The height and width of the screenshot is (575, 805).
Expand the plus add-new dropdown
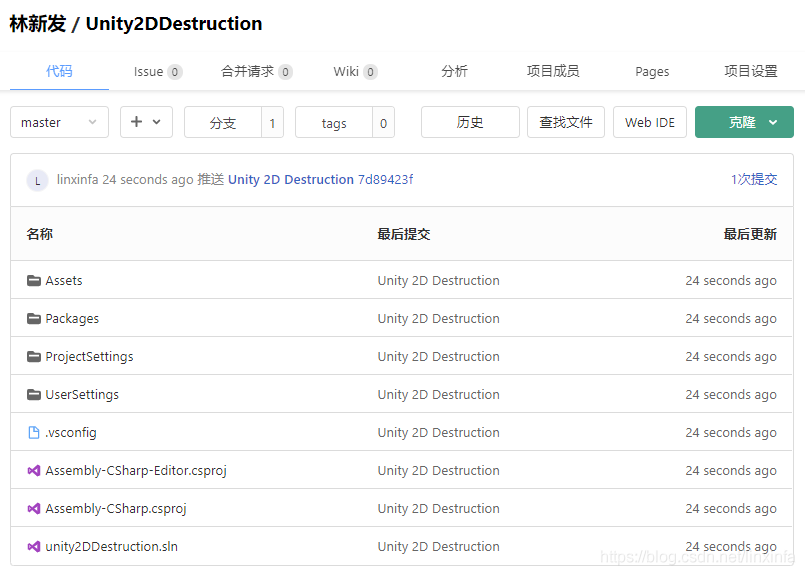coord(146,122)
